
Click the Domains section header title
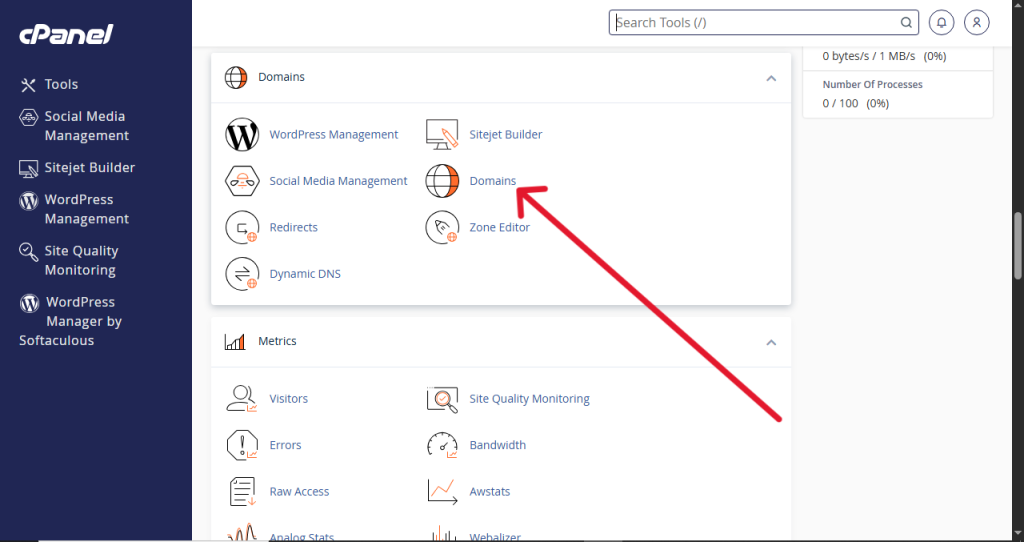281,77
